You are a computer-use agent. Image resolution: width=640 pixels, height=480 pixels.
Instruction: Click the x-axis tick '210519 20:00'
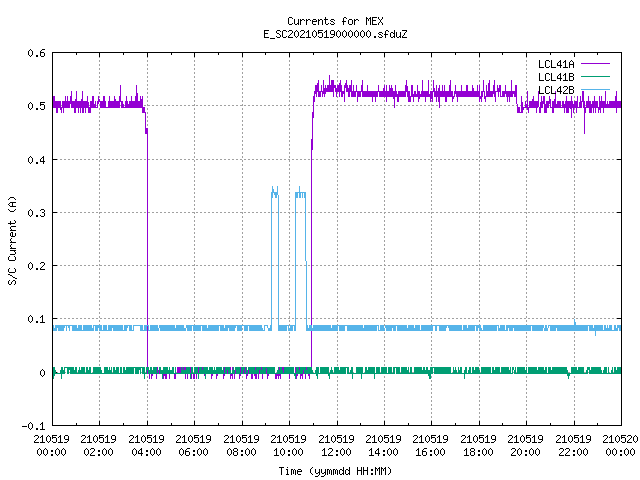(x=525, y=446)
